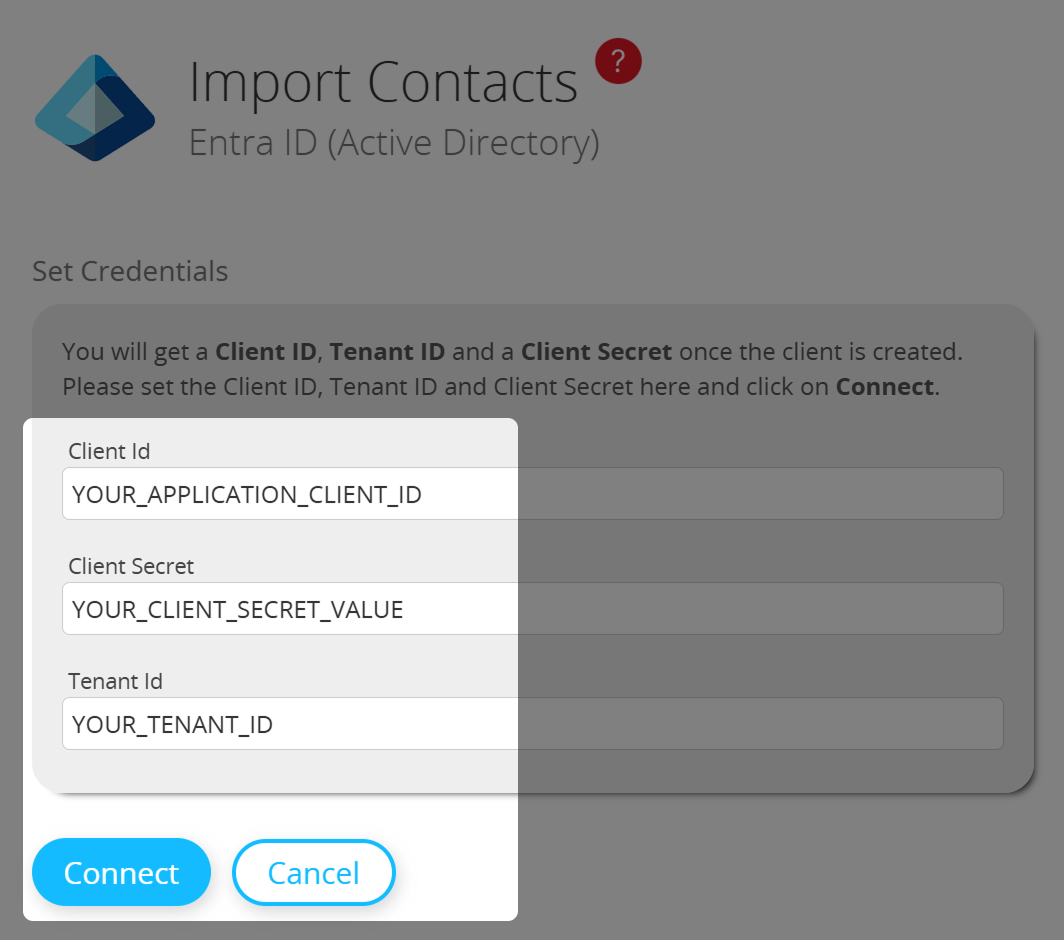Open the red help question mark icon
This screenshot has height=940, width=1064.
click(618, 61)
